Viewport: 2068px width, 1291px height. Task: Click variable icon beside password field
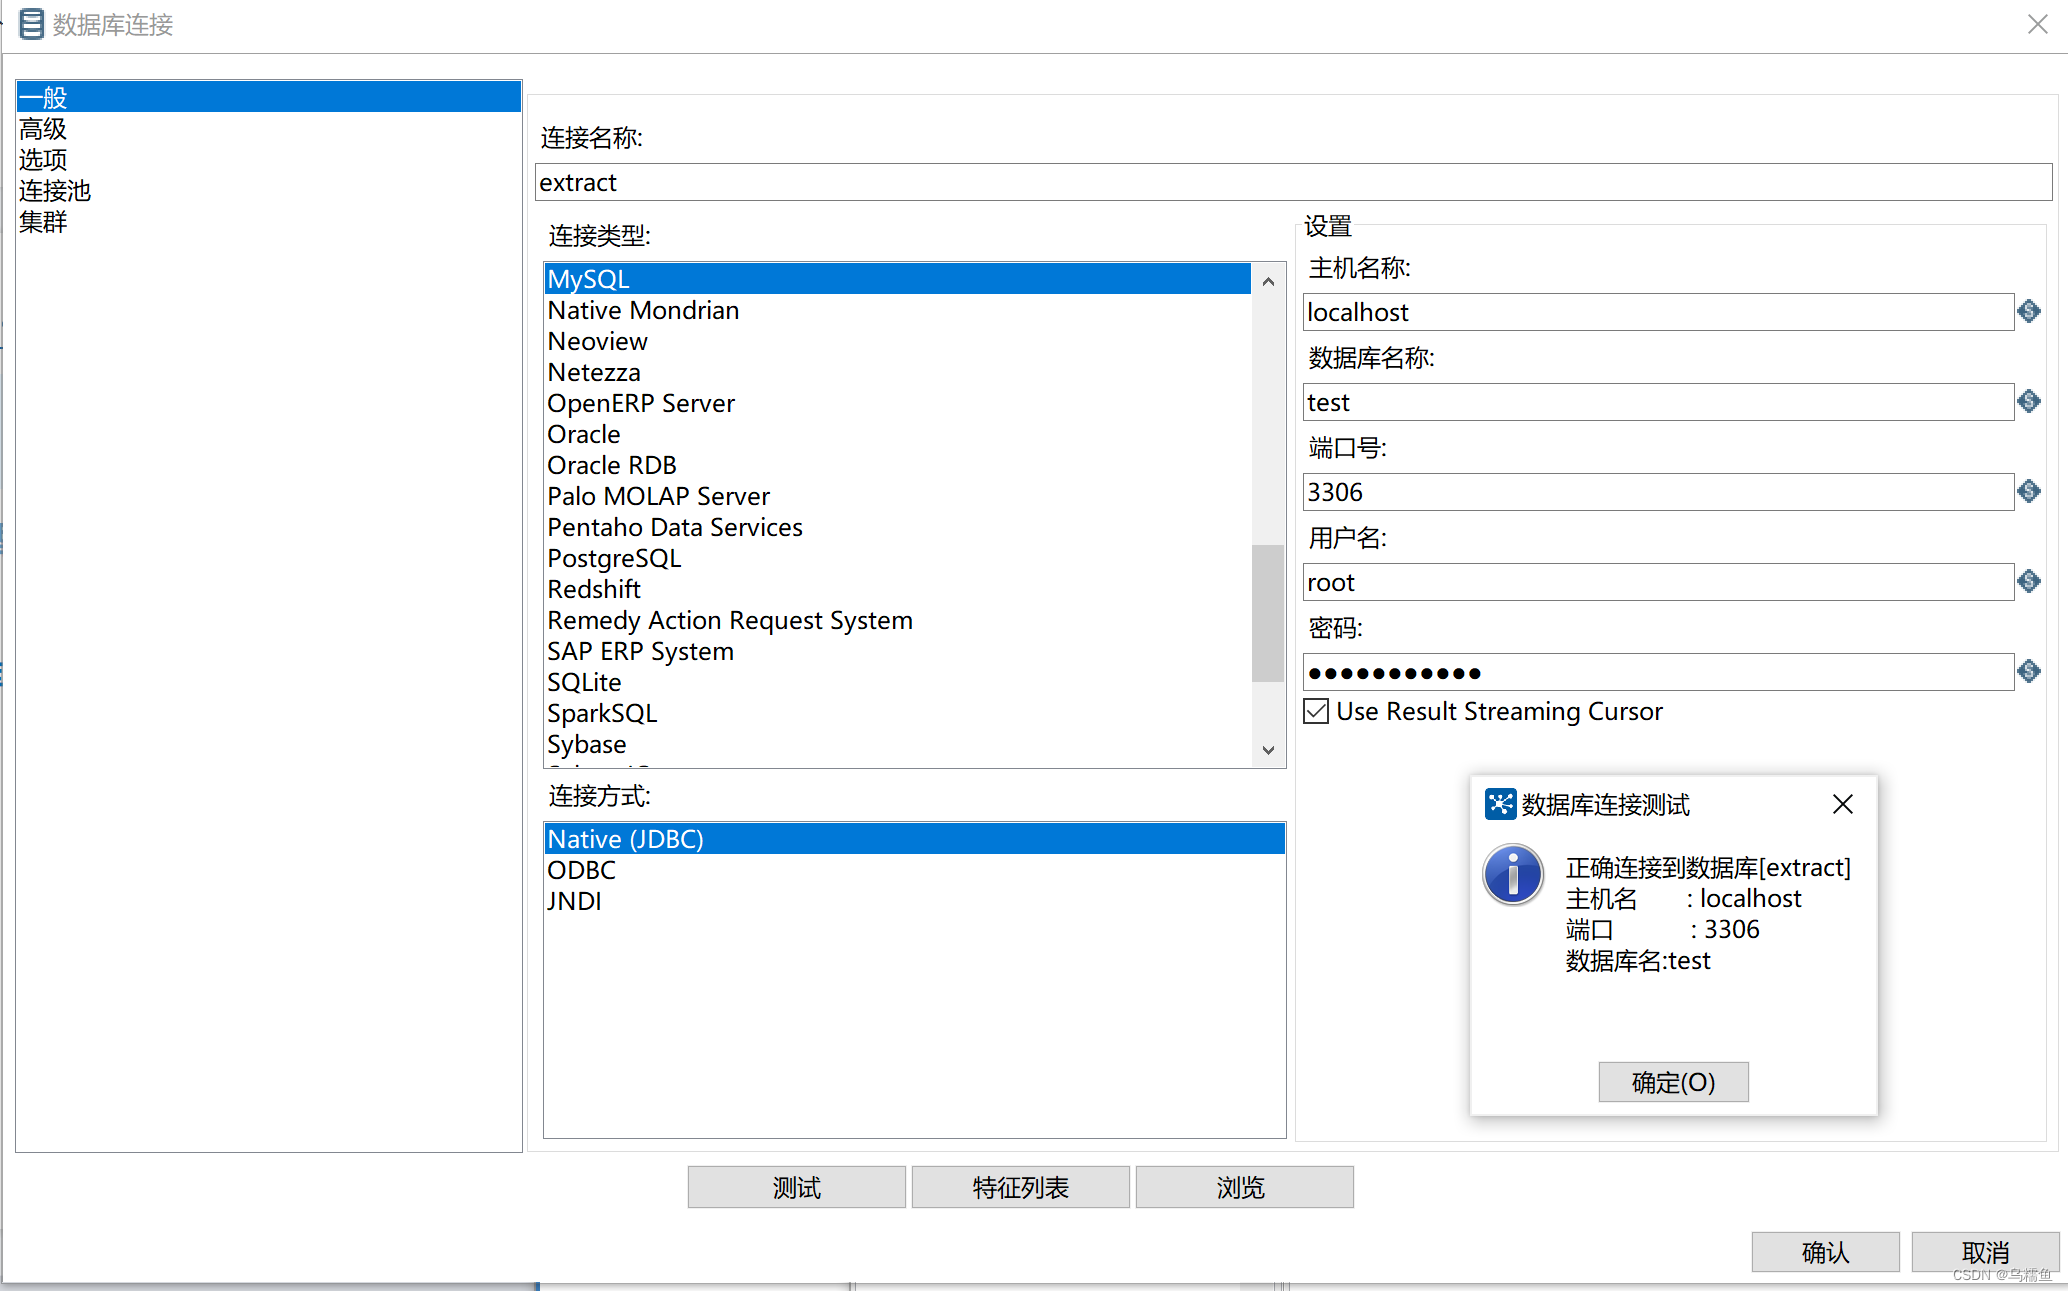click(x=2029, y=672)
